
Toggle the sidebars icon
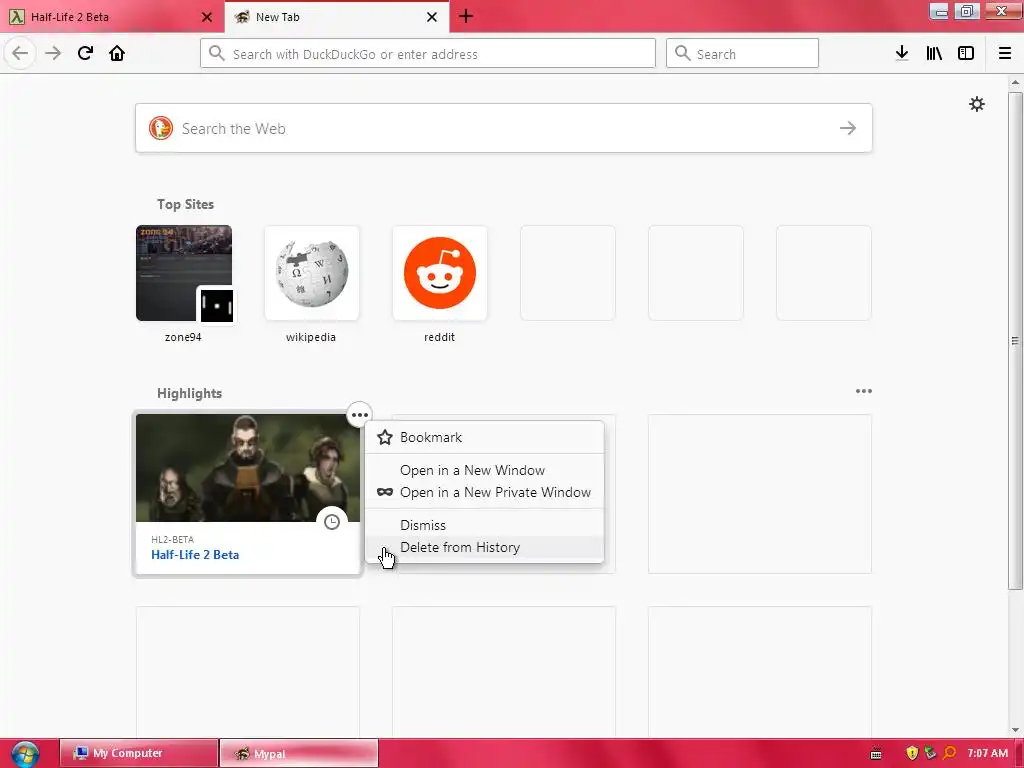[x=966, y=53]
